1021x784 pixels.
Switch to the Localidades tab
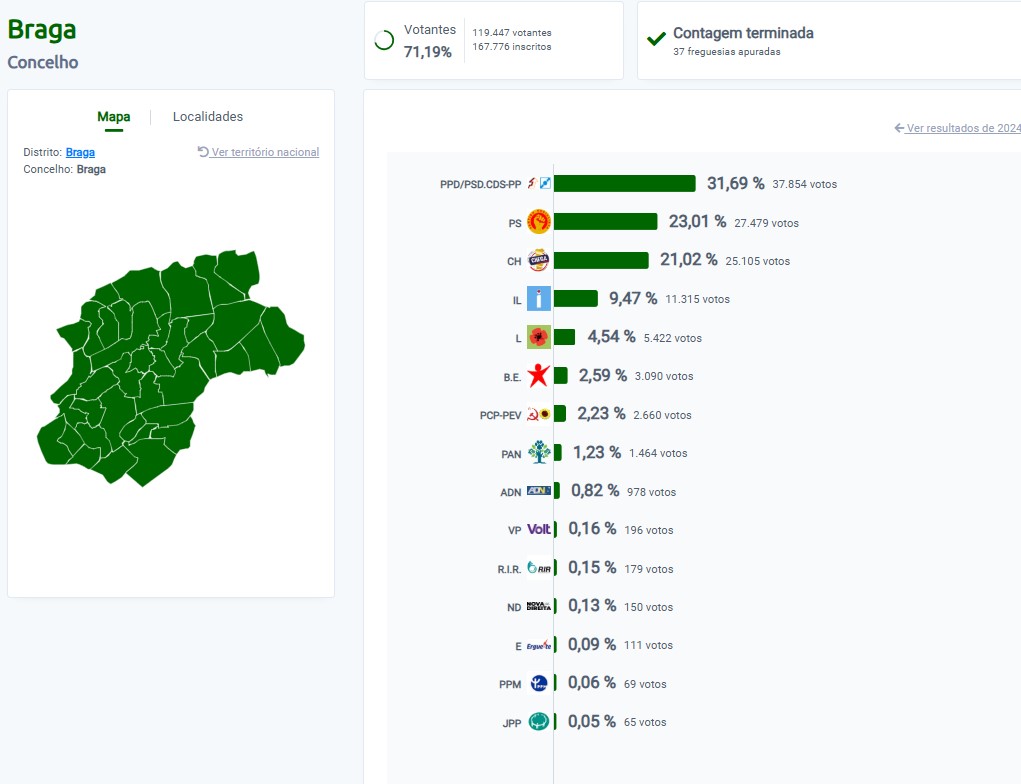coord(208,117)
